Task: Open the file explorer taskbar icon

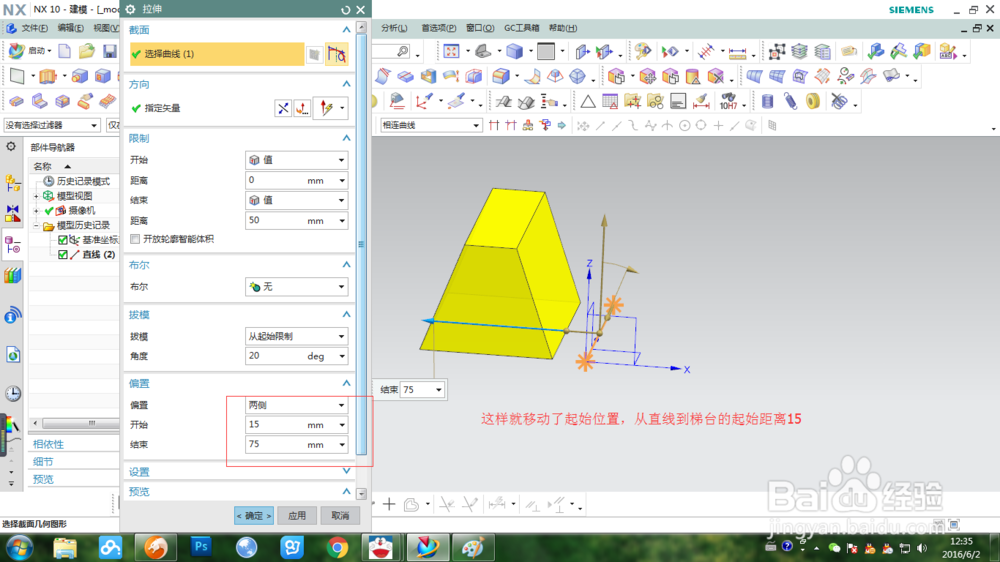Action: 64,547
